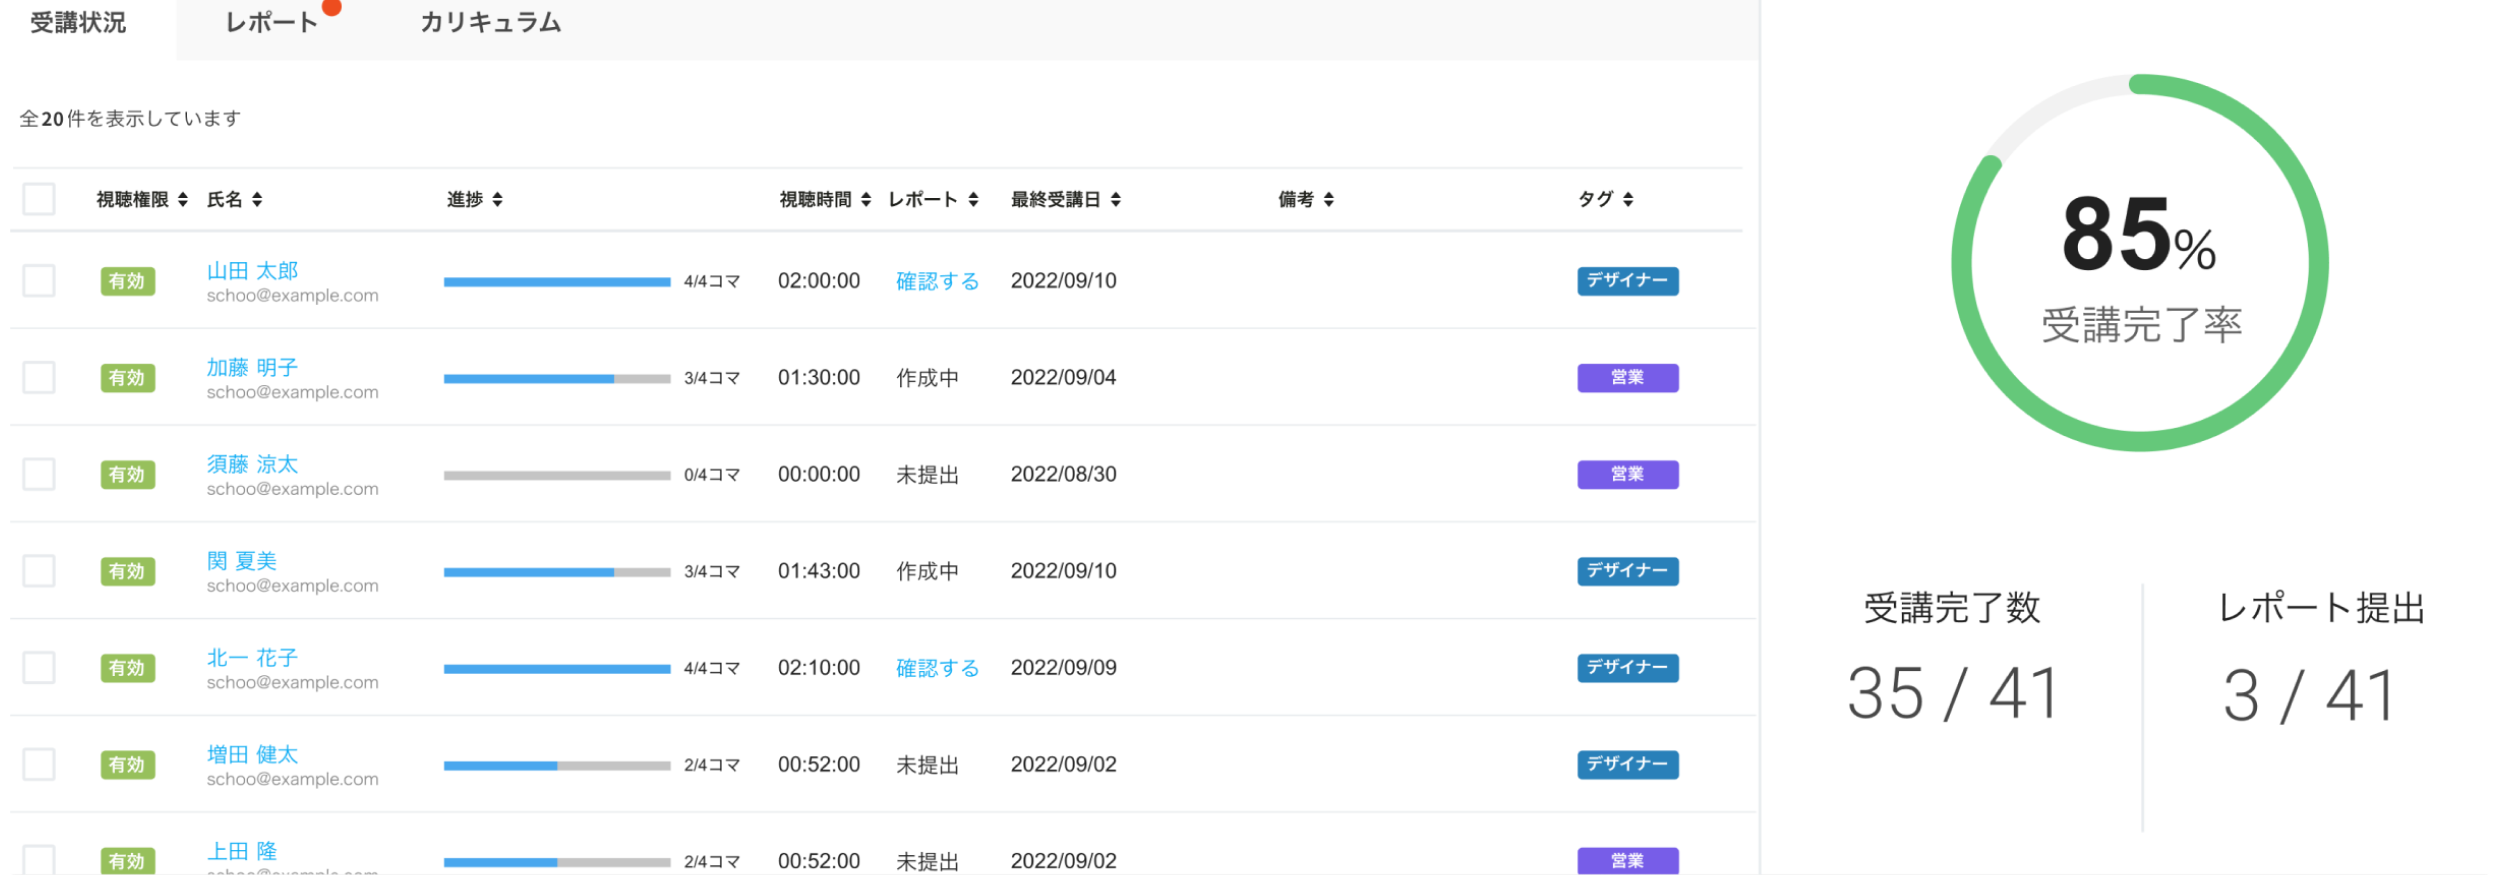Sort by 最終受講日 date column

tap(1115, 200)
